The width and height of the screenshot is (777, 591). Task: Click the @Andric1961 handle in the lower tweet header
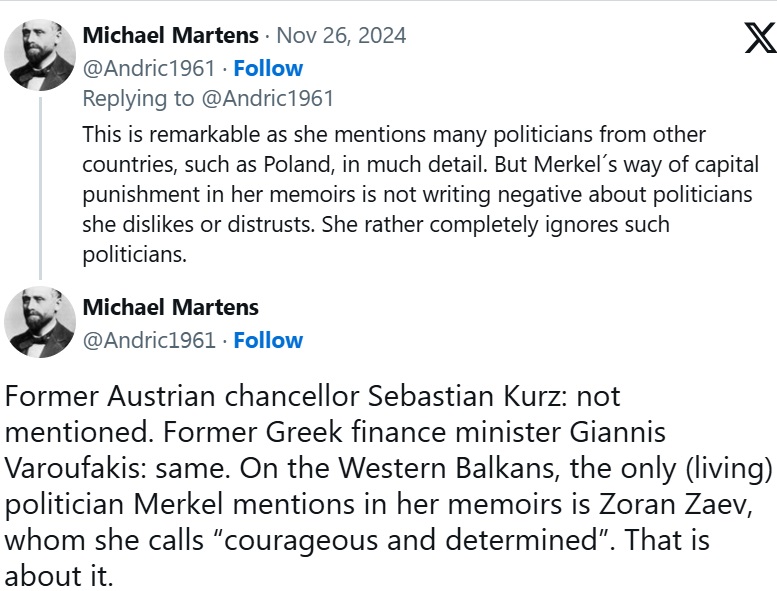149,340
